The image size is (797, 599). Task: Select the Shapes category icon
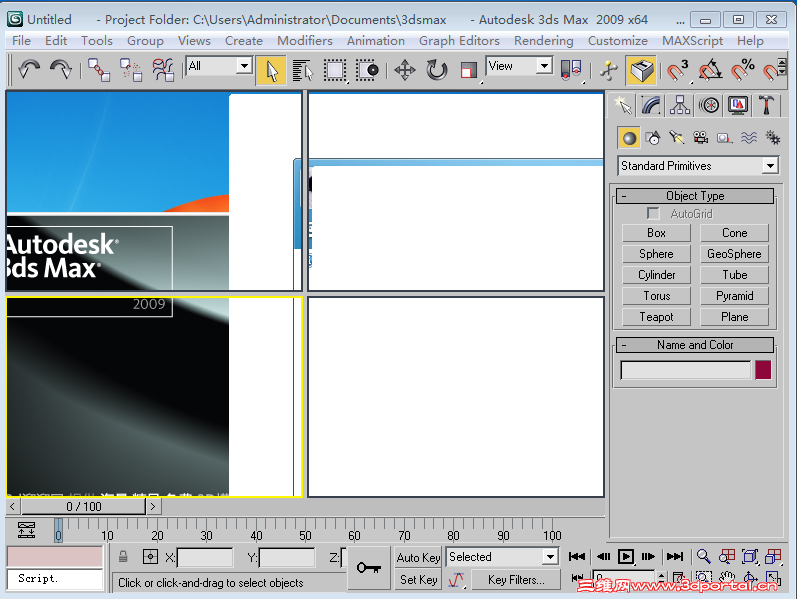[653, 138]
